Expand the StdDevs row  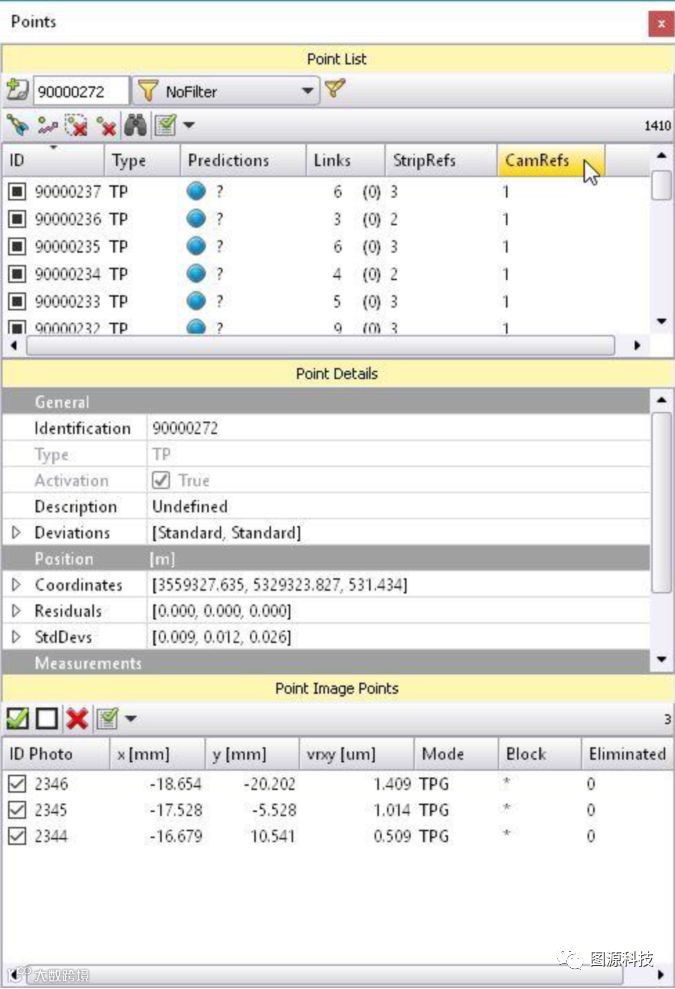tap(16, 636)
